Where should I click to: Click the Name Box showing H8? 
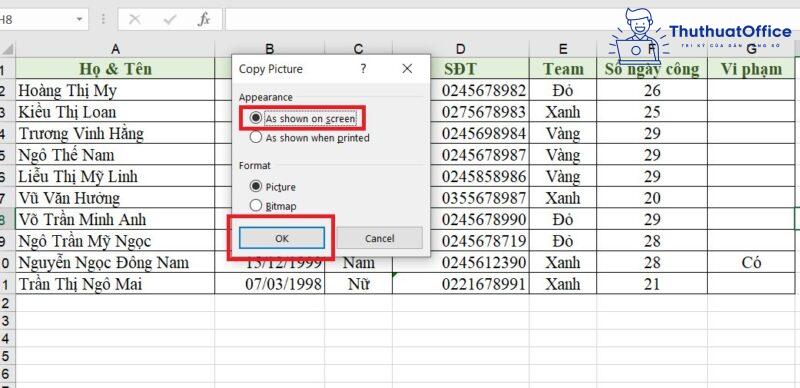37,19
